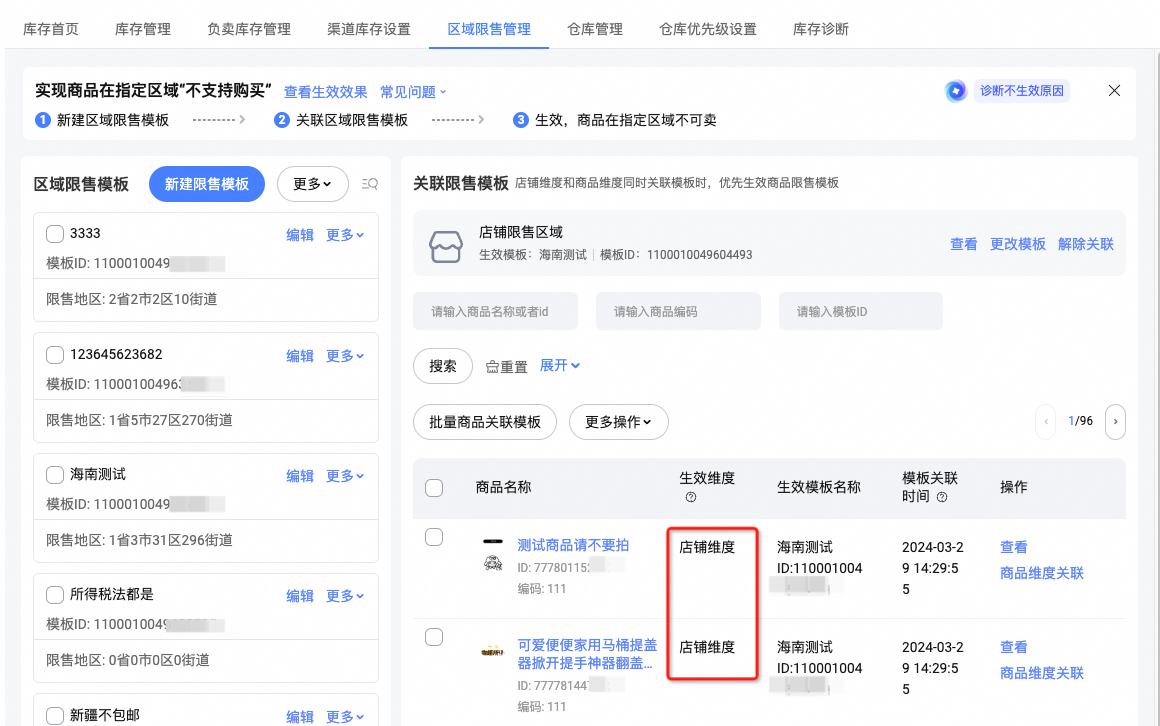
Task: Check the 测试商品请不要拍 row checkbox
Action: coord(434,537)
